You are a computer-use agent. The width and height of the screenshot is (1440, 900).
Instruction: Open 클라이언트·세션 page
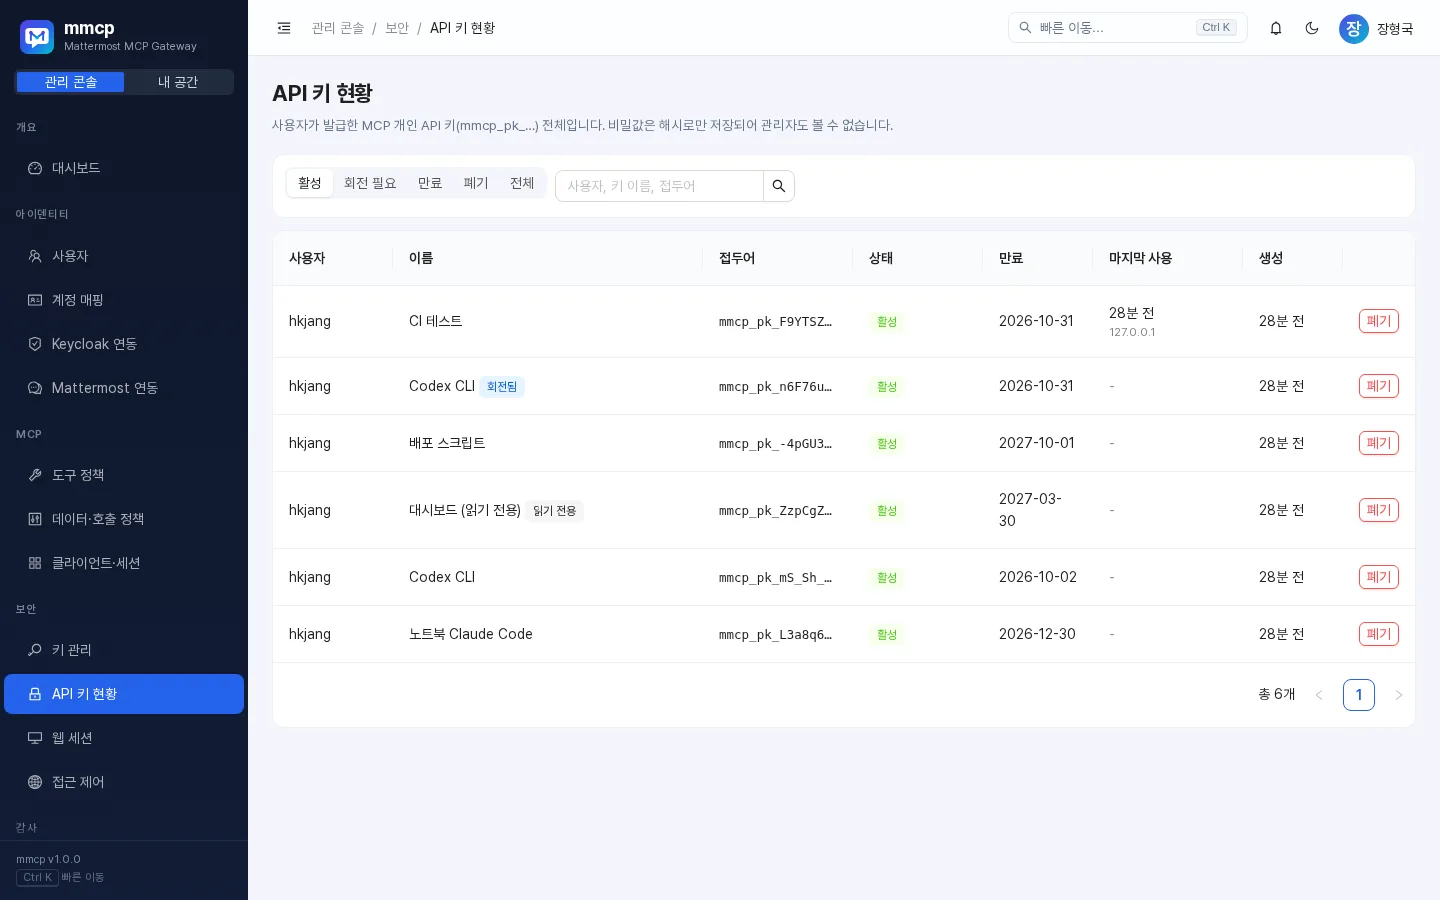pyautogui.click(x=124, y=563)
